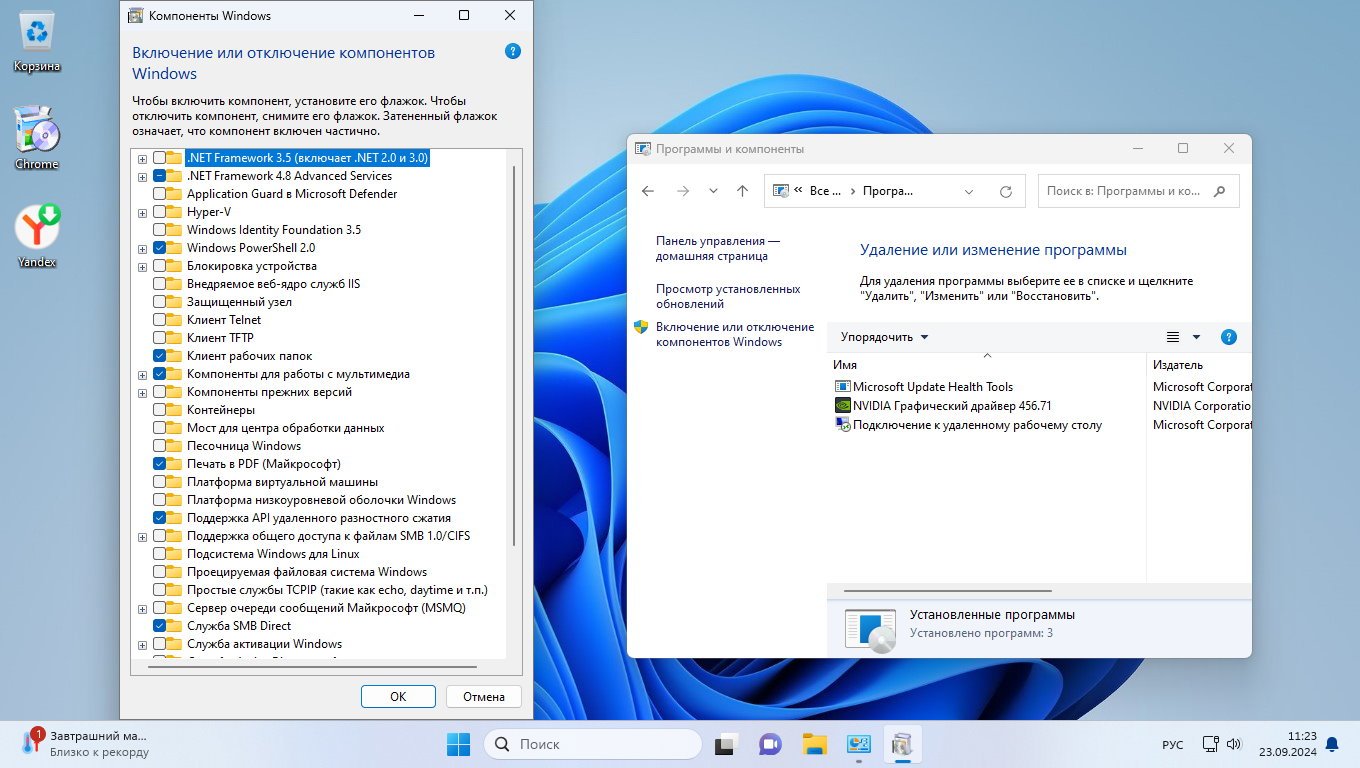Viewport: 1360px width, 768px height.
Task: Expand .NET Framework 4.8 Advanced Services
Action: click(x=143, y=176)
